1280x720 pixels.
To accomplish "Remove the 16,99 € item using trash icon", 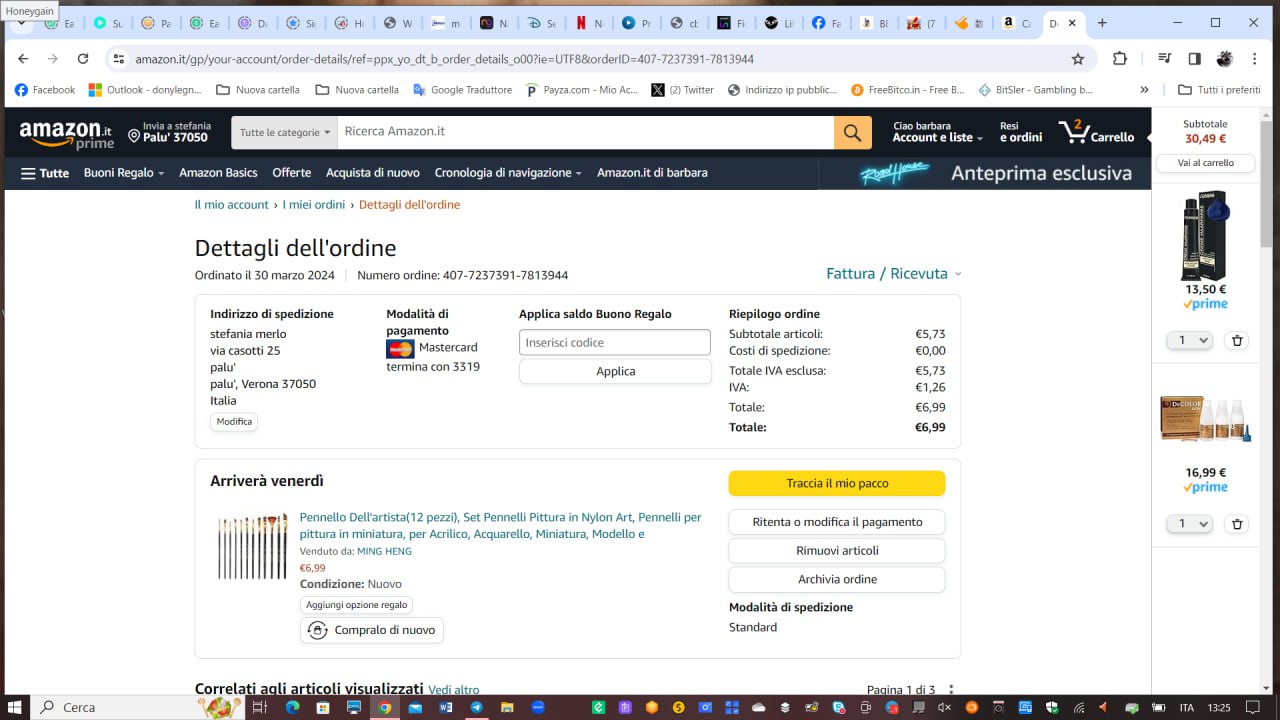I will 1237,524.
